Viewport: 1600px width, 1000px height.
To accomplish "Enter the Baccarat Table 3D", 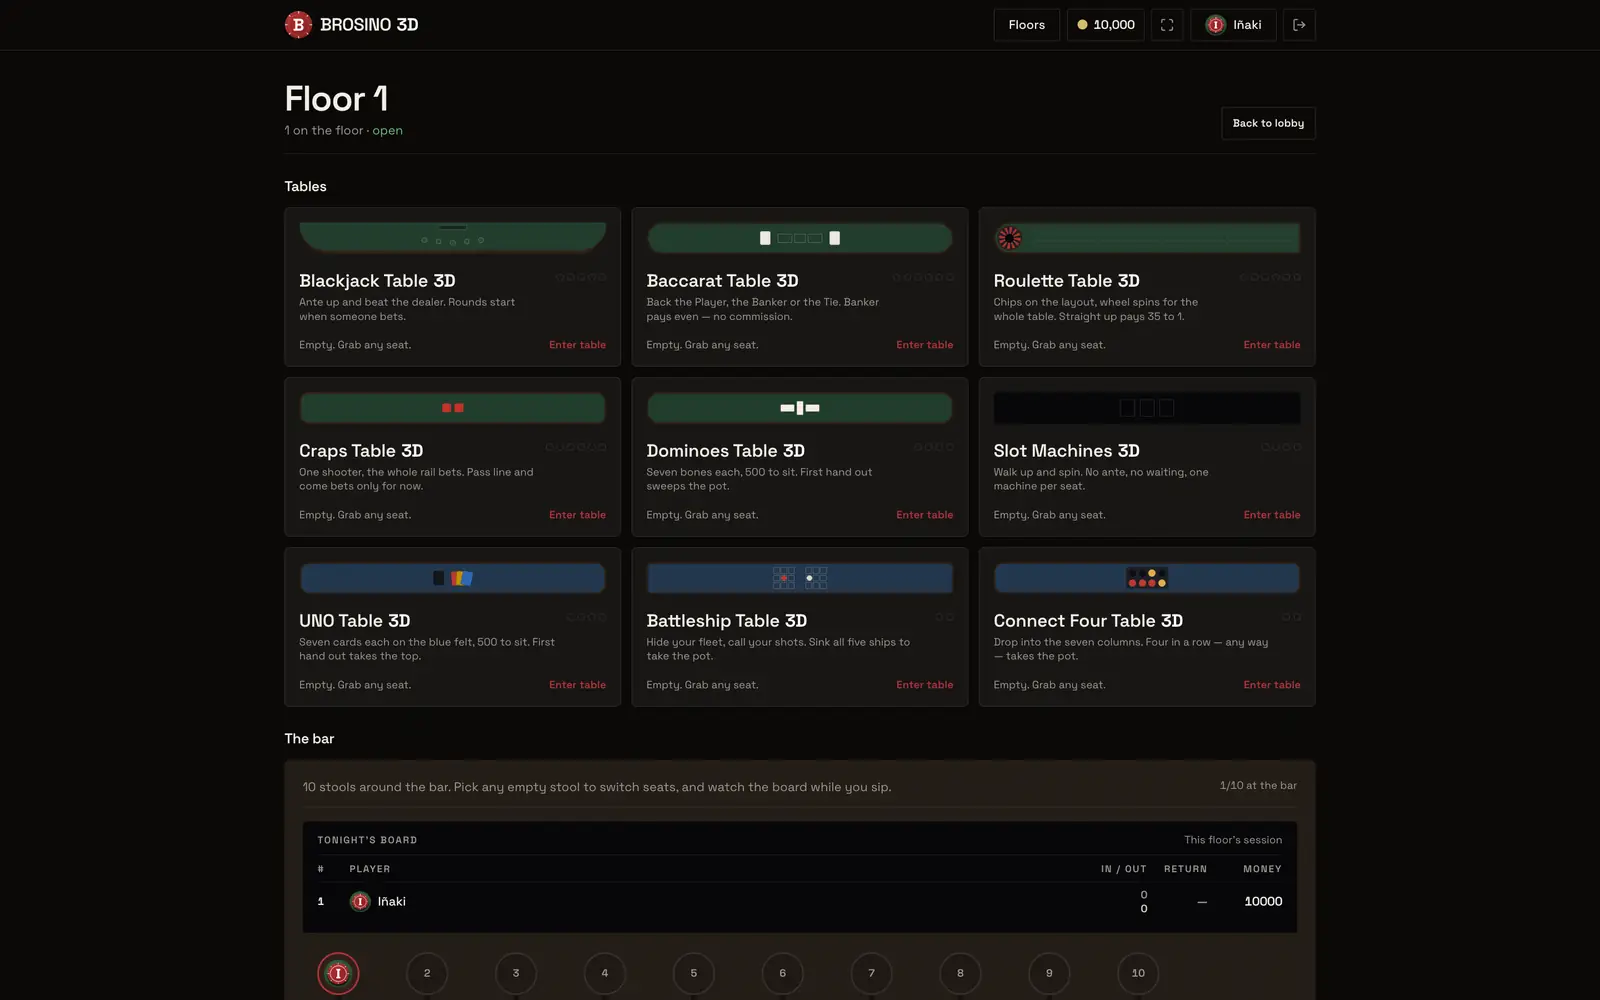I will (x=924, y=345).
